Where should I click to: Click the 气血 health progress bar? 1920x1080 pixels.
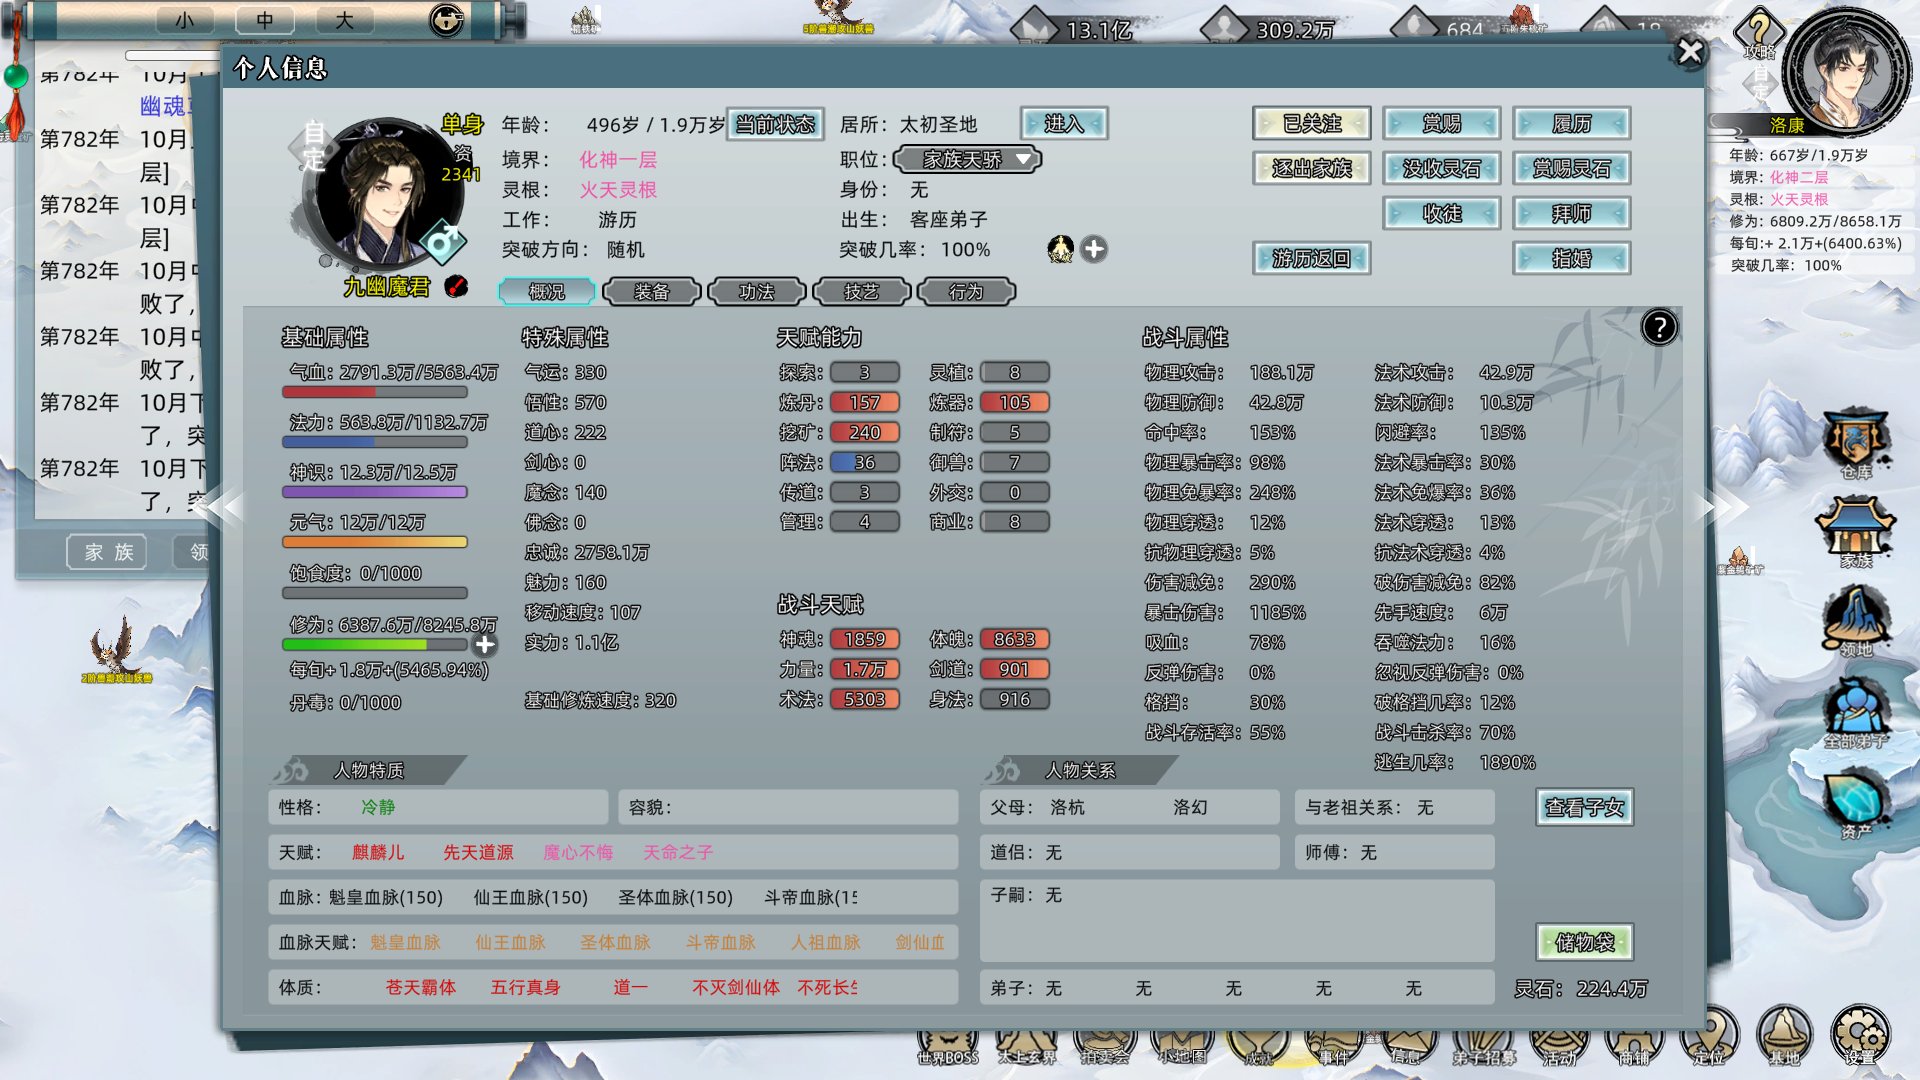pos(375,392)
